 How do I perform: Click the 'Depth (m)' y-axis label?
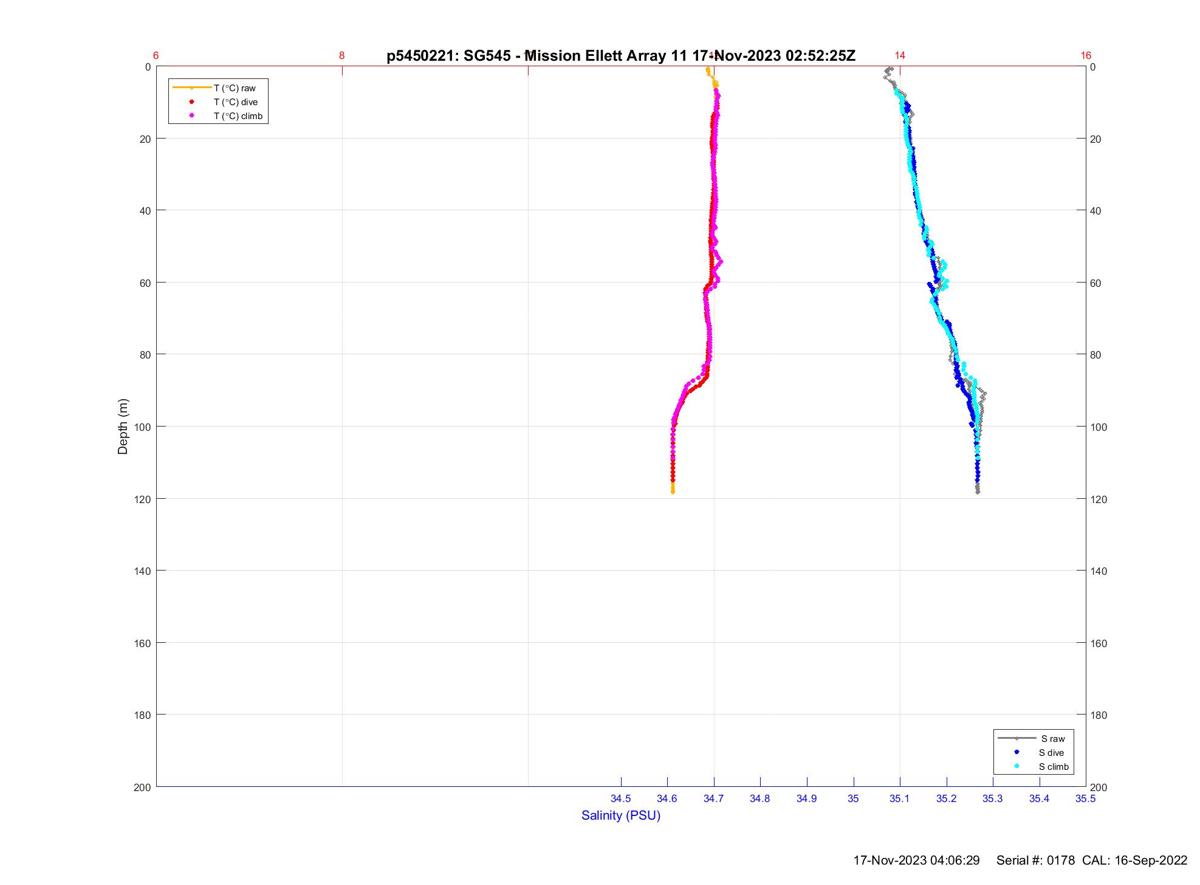(124, 427)
